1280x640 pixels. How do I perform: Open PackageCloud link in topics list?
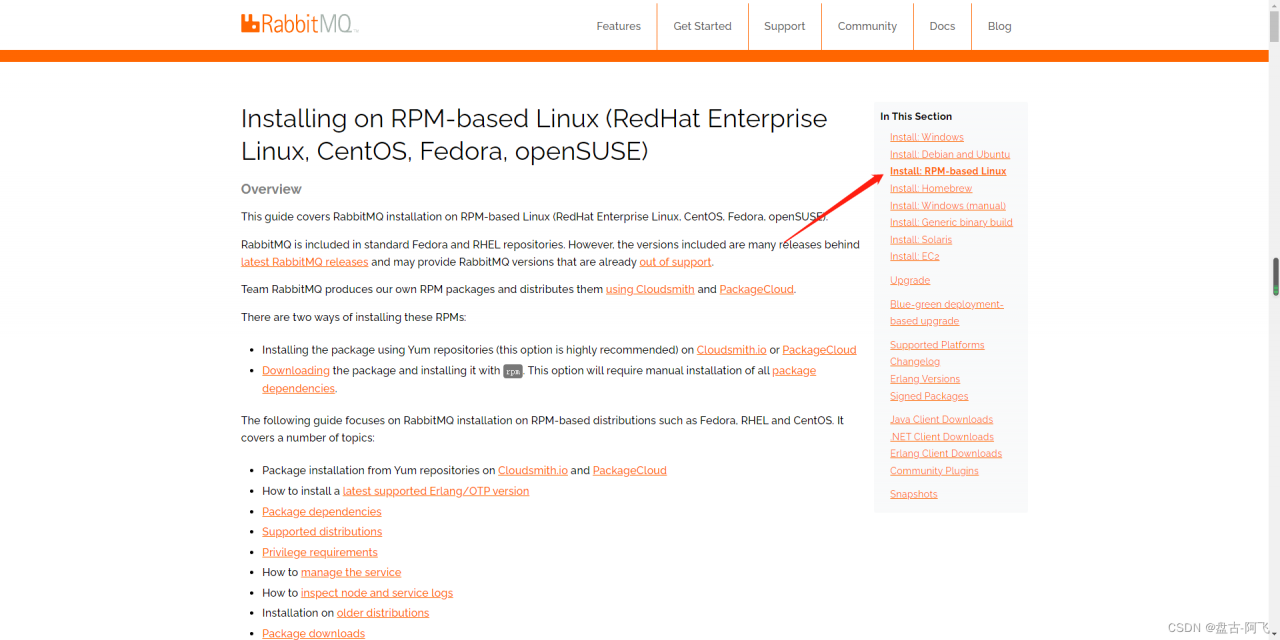[630, 470]
